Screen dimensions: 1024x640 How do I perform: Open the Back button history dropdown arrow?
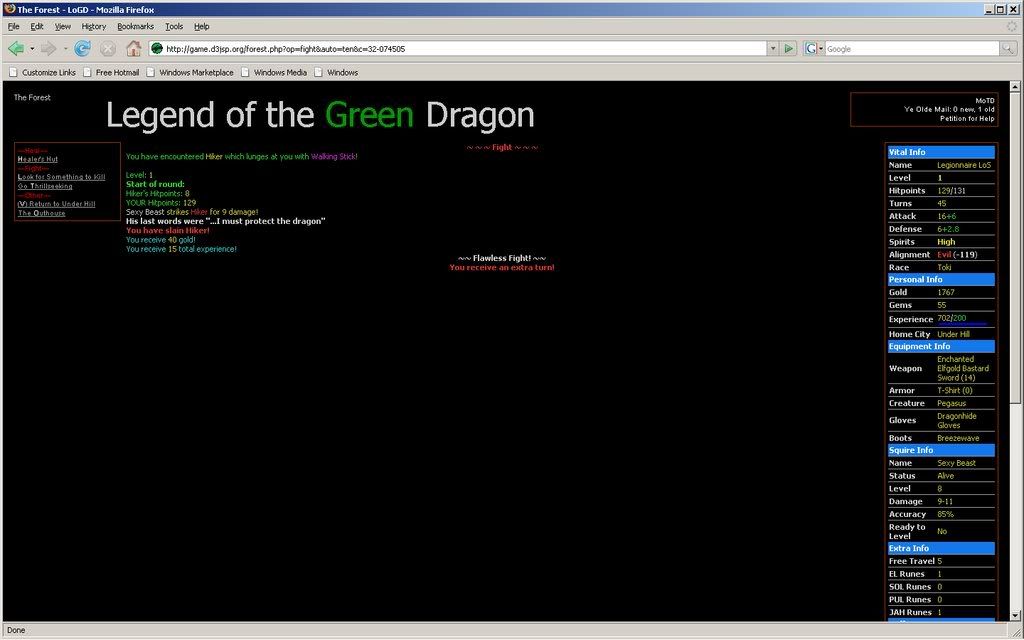coord(32,48)
